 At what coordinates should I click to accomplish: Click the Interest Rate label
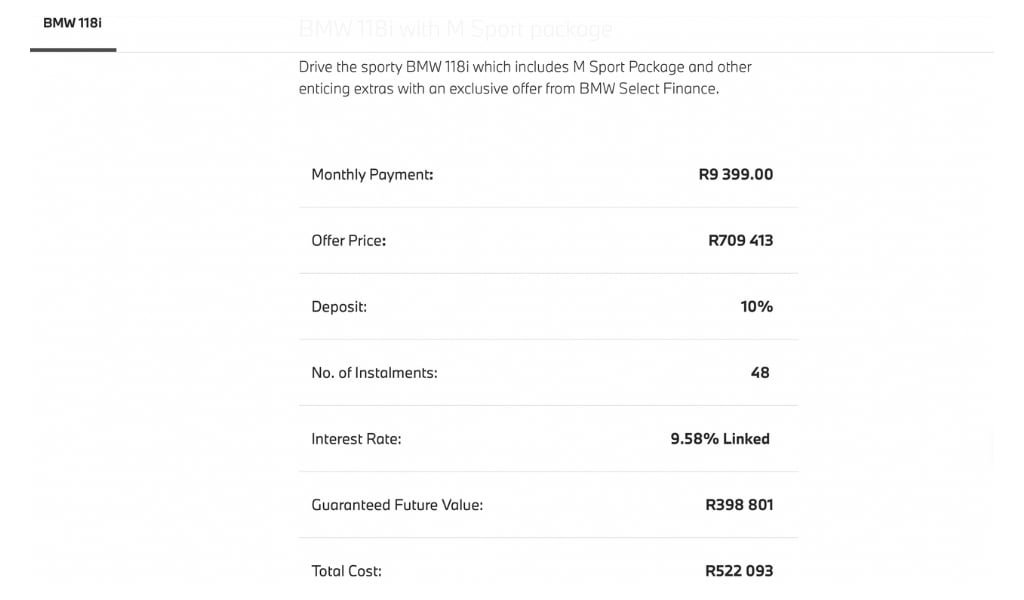pos(357,439)
